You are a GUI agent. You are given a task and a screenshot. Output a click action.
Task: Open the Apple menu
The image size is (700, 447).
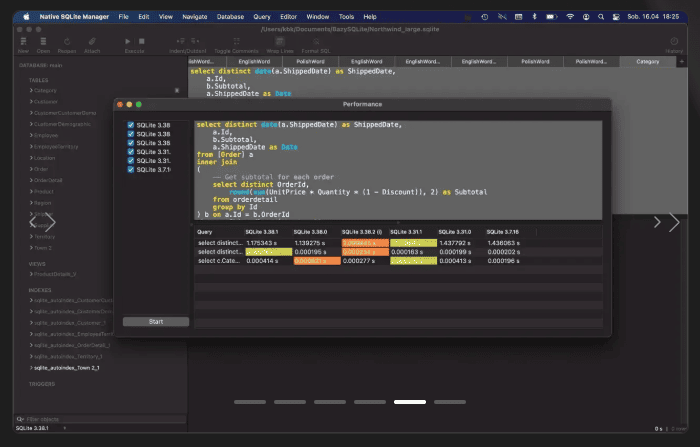pyautogui.click(x=26, y=17)
